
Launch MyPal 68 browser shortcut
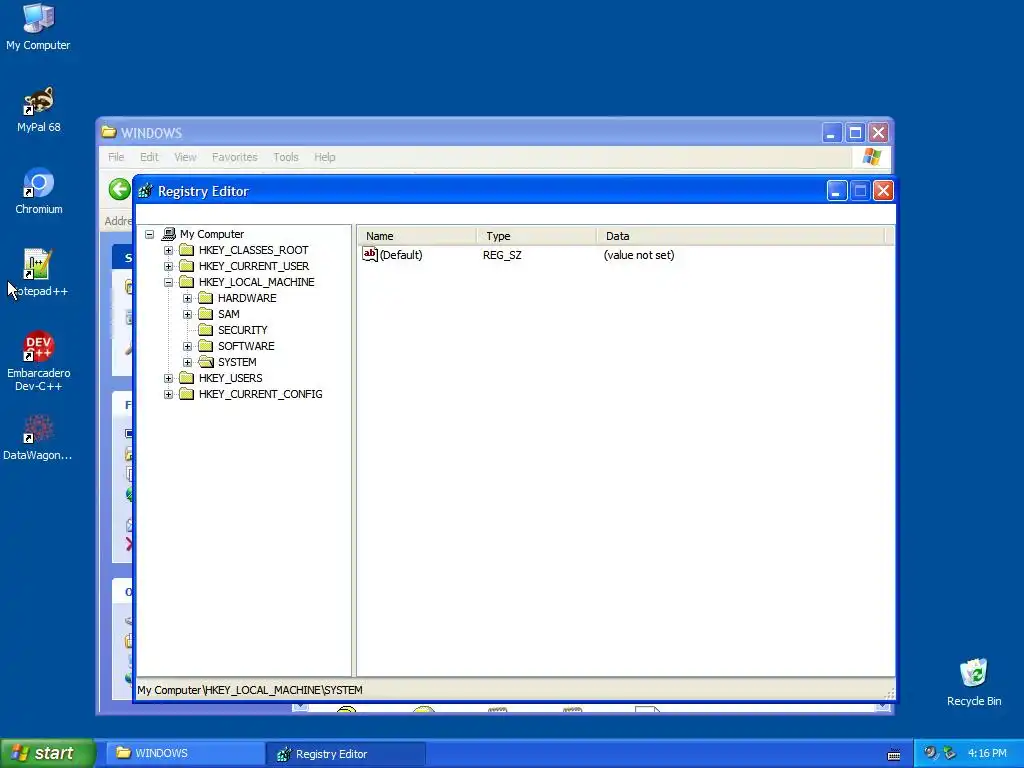(39, 109)
